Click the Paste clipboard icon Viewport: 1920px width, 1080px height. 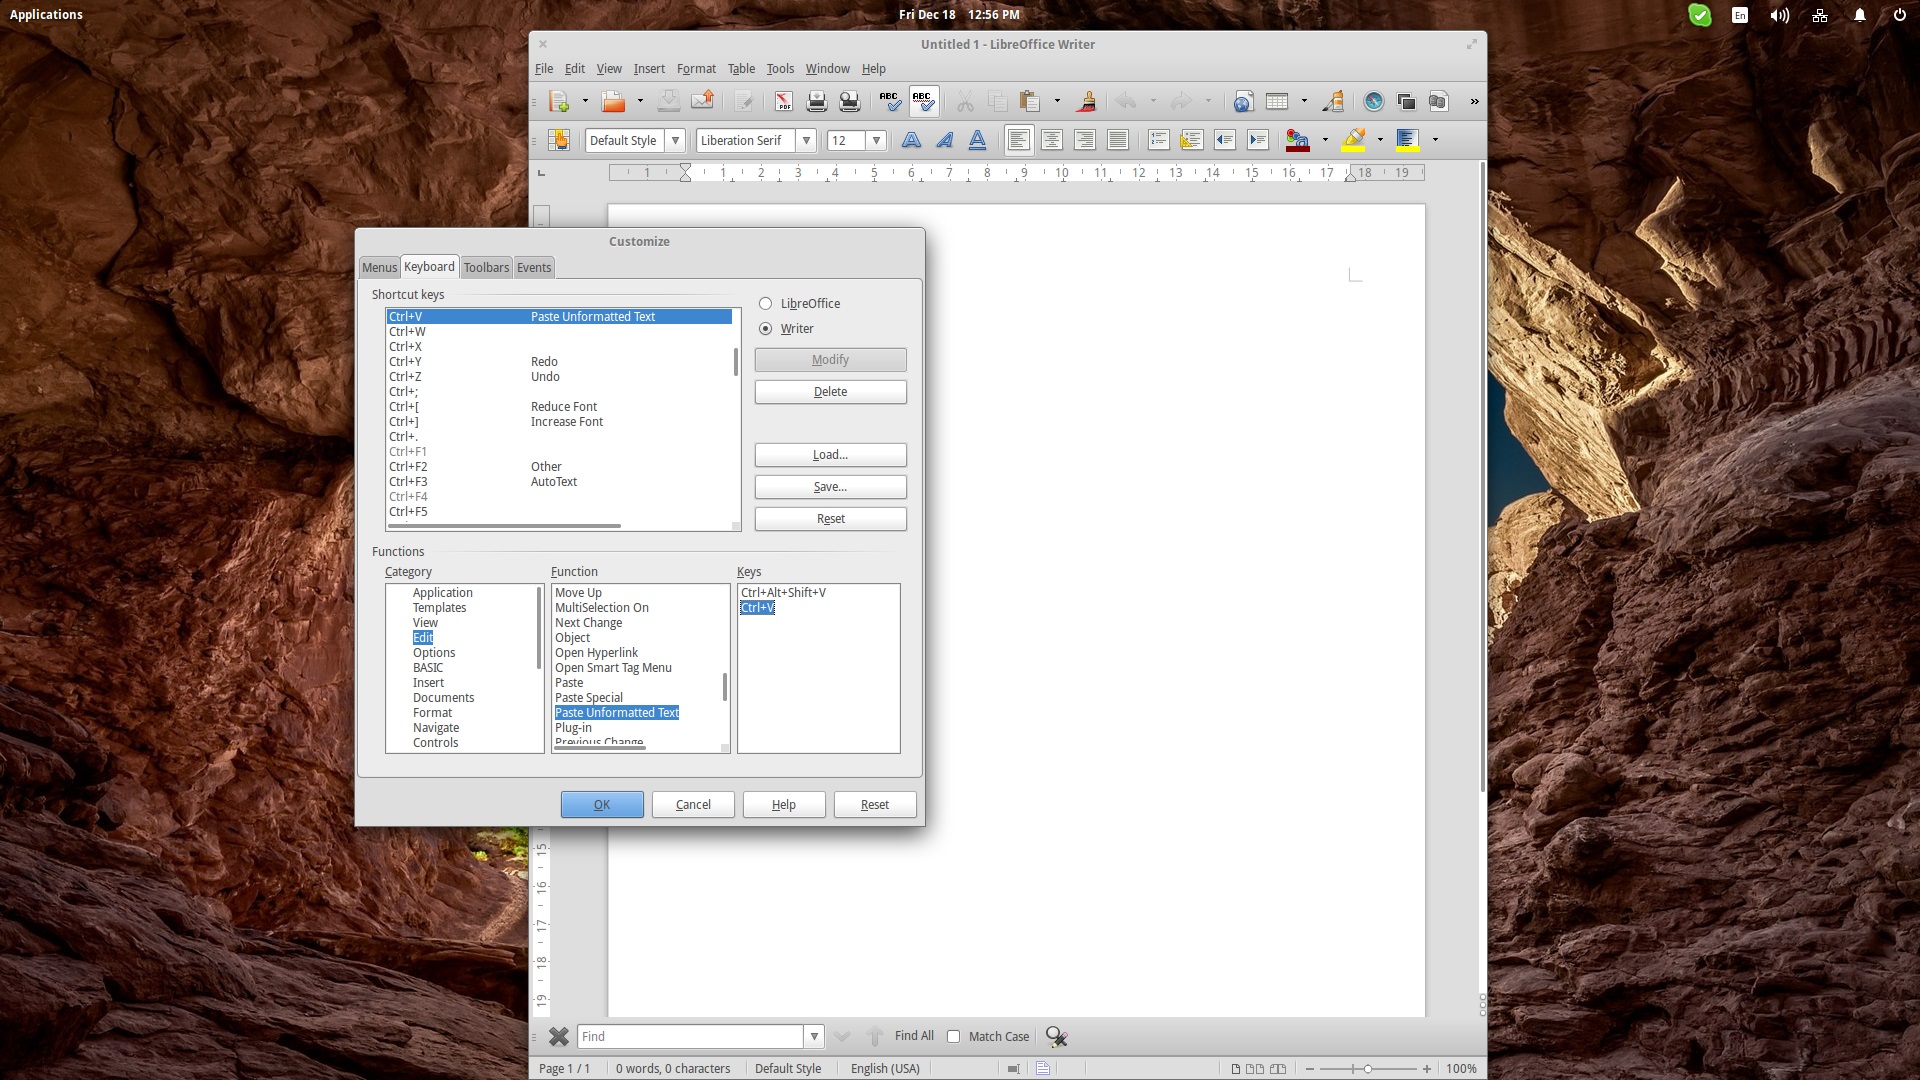[x=1029, y=101]
